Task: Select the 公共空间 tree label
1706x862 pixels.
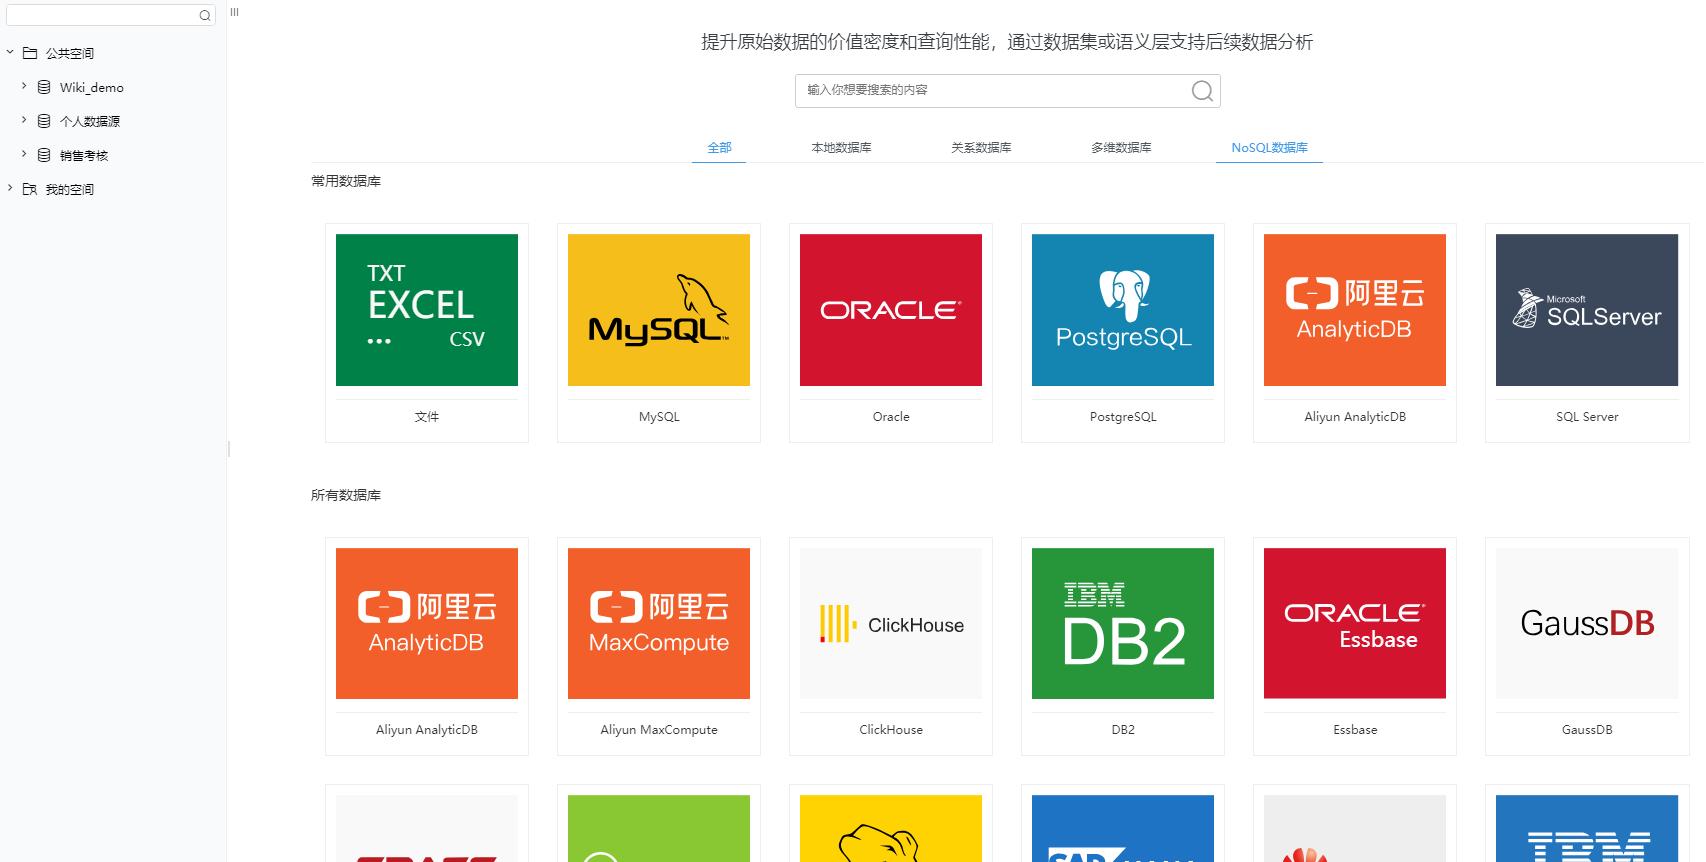Action: (70, 54)
